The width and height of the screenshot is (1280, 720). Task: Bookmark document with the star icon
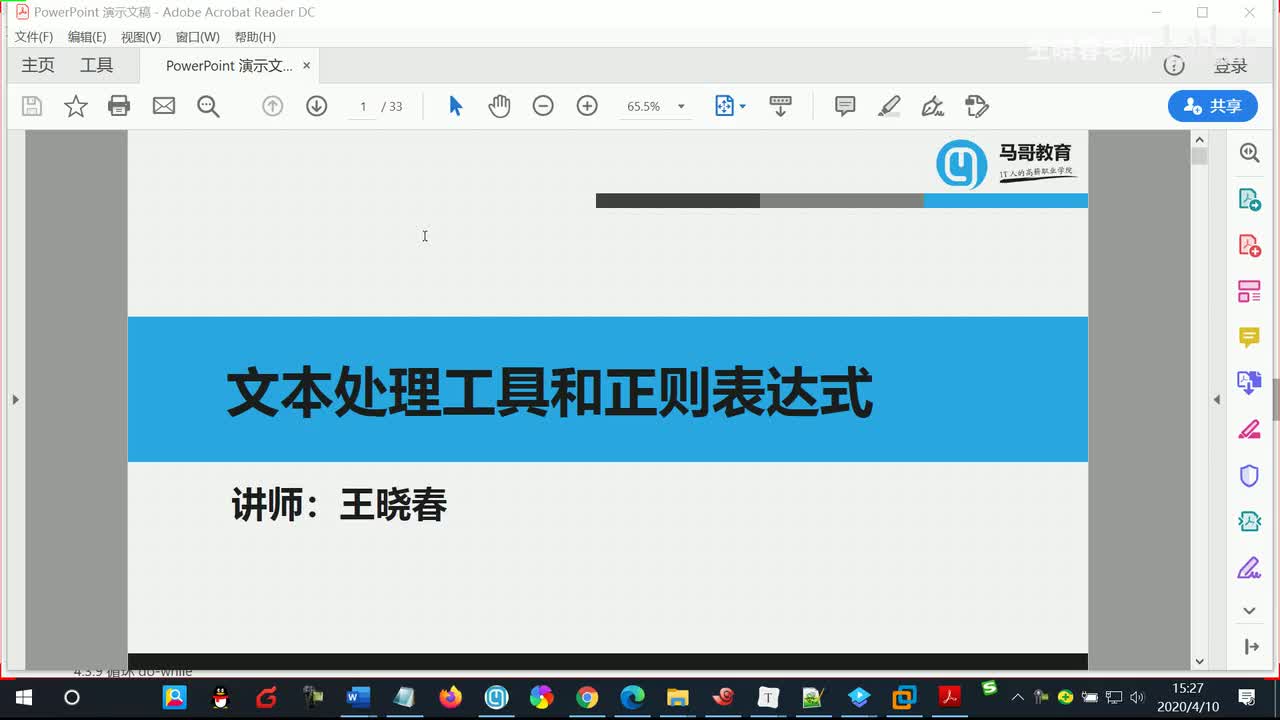(76, 106)
